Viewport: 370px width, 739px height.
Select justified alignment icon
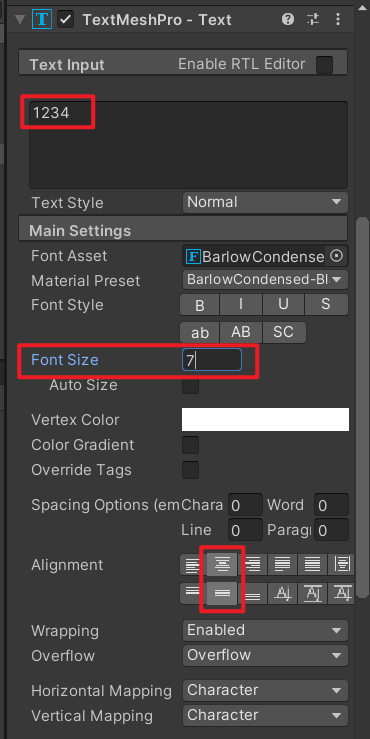(x=282, y=564)
